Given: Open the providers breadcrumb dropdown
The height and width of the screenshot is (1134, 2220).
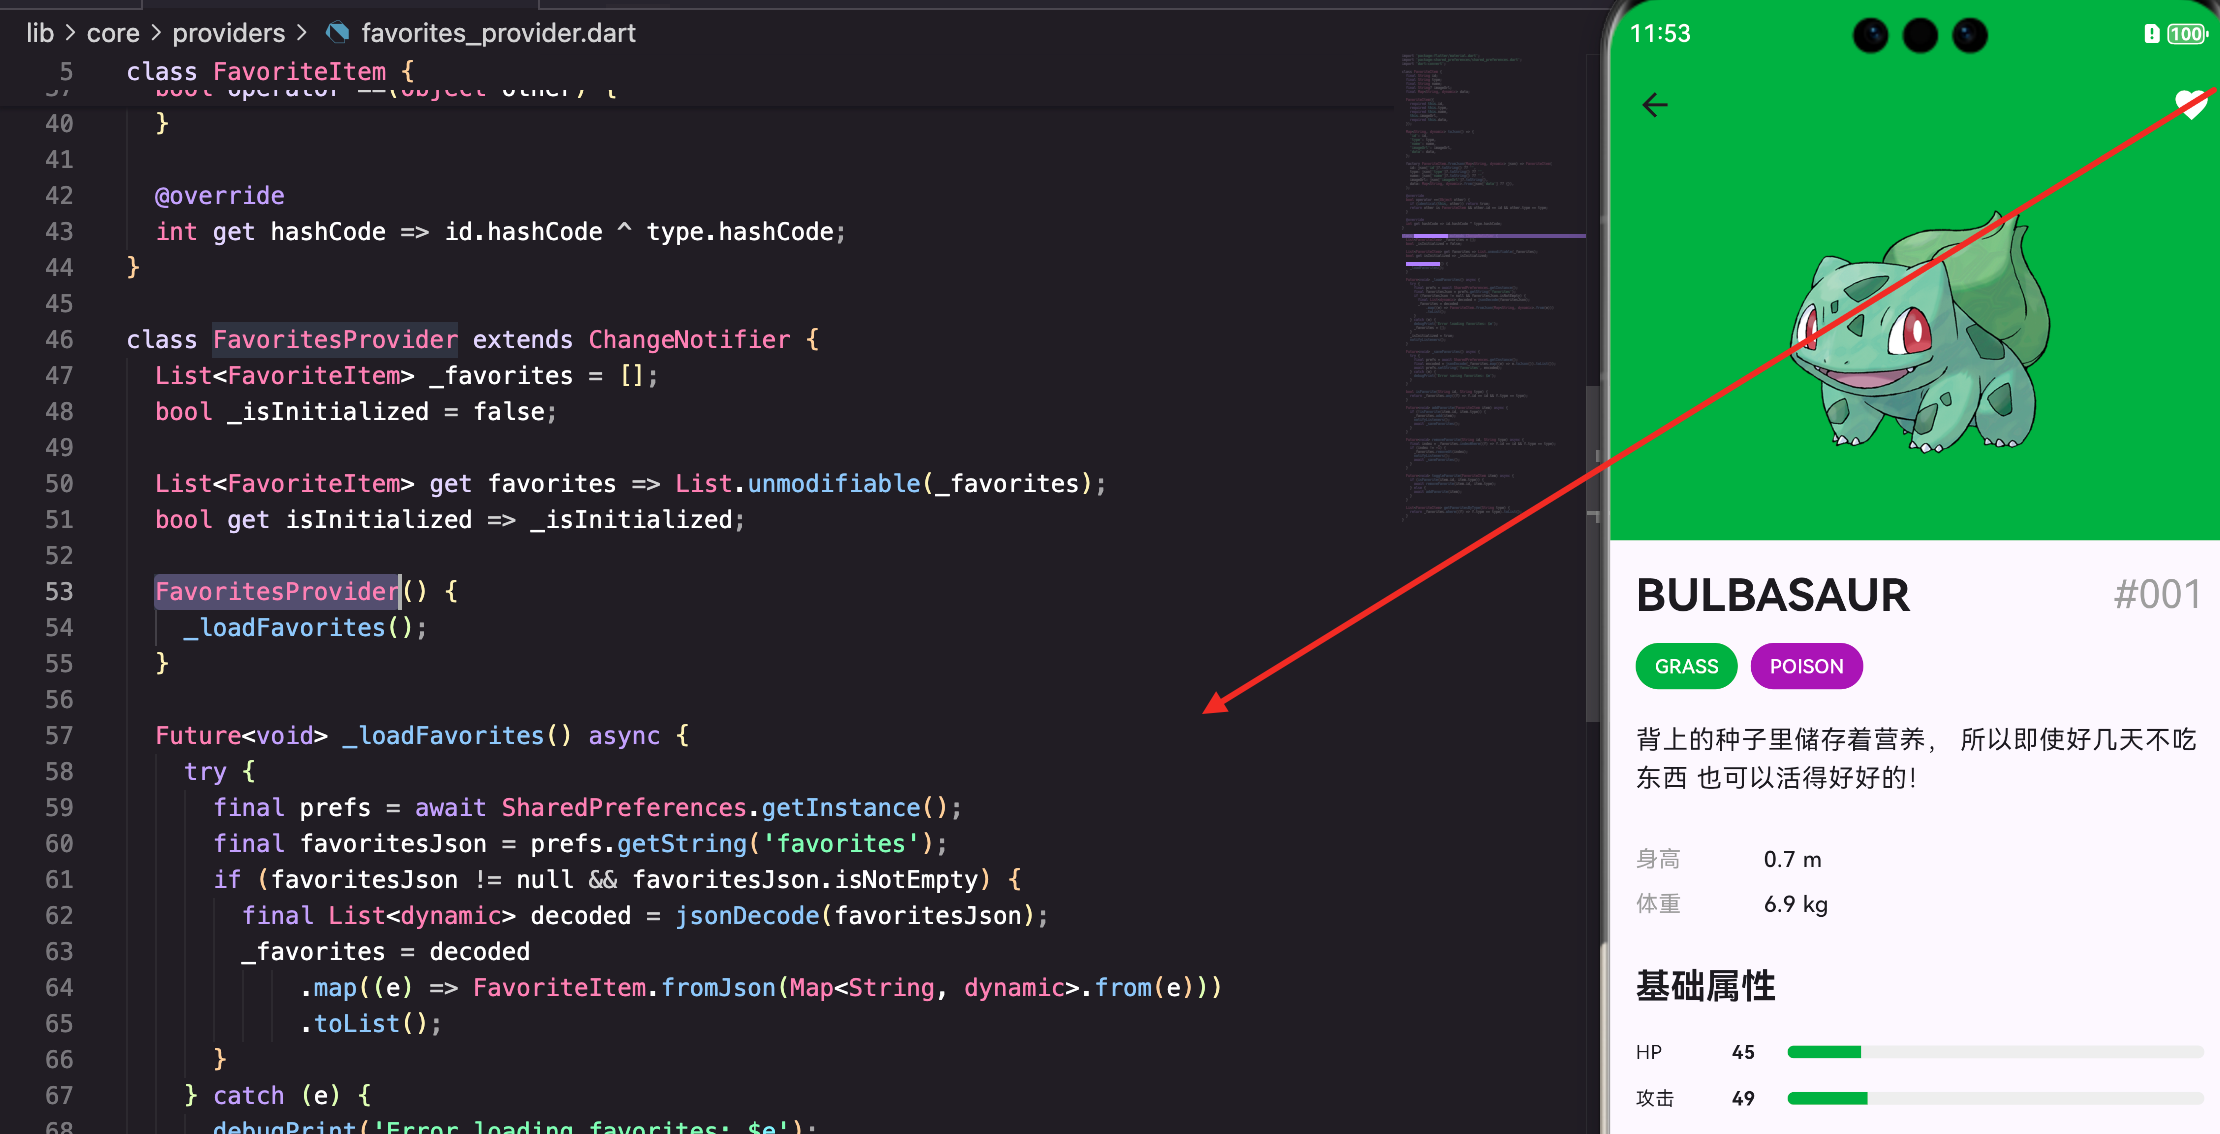Looking at the screenshot, I should coord(228,33).
